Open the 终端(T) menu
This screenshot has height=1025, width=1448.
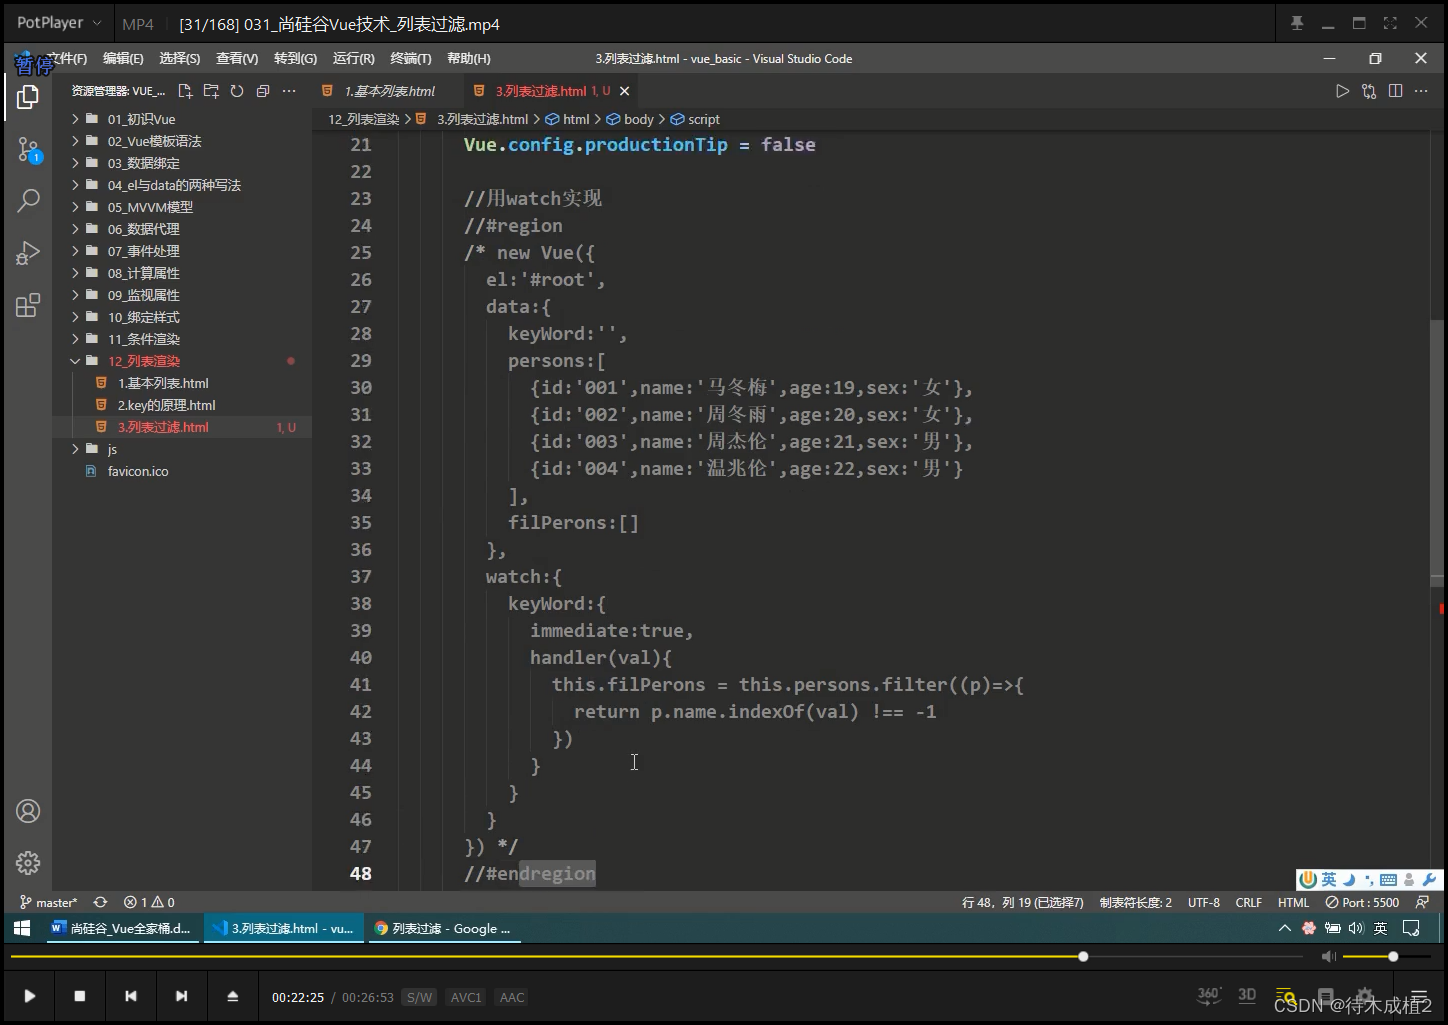pos(411,59)
